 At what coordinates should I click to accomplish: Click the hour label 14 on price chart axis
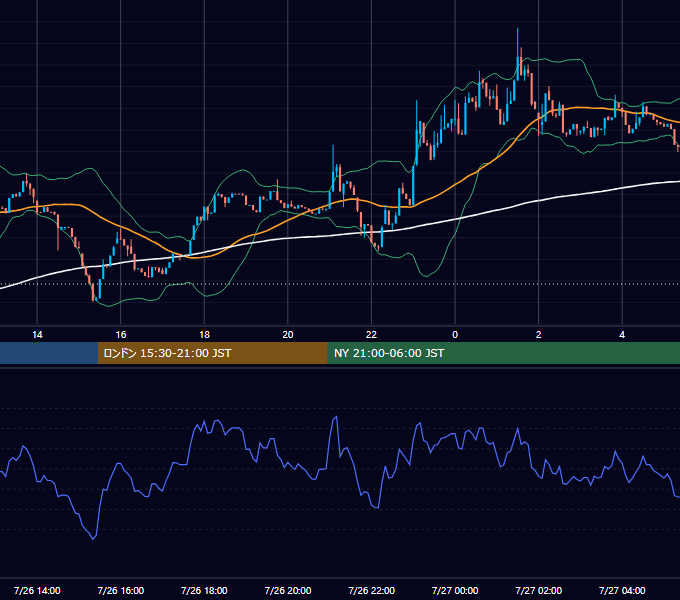[x=37, y=335]
